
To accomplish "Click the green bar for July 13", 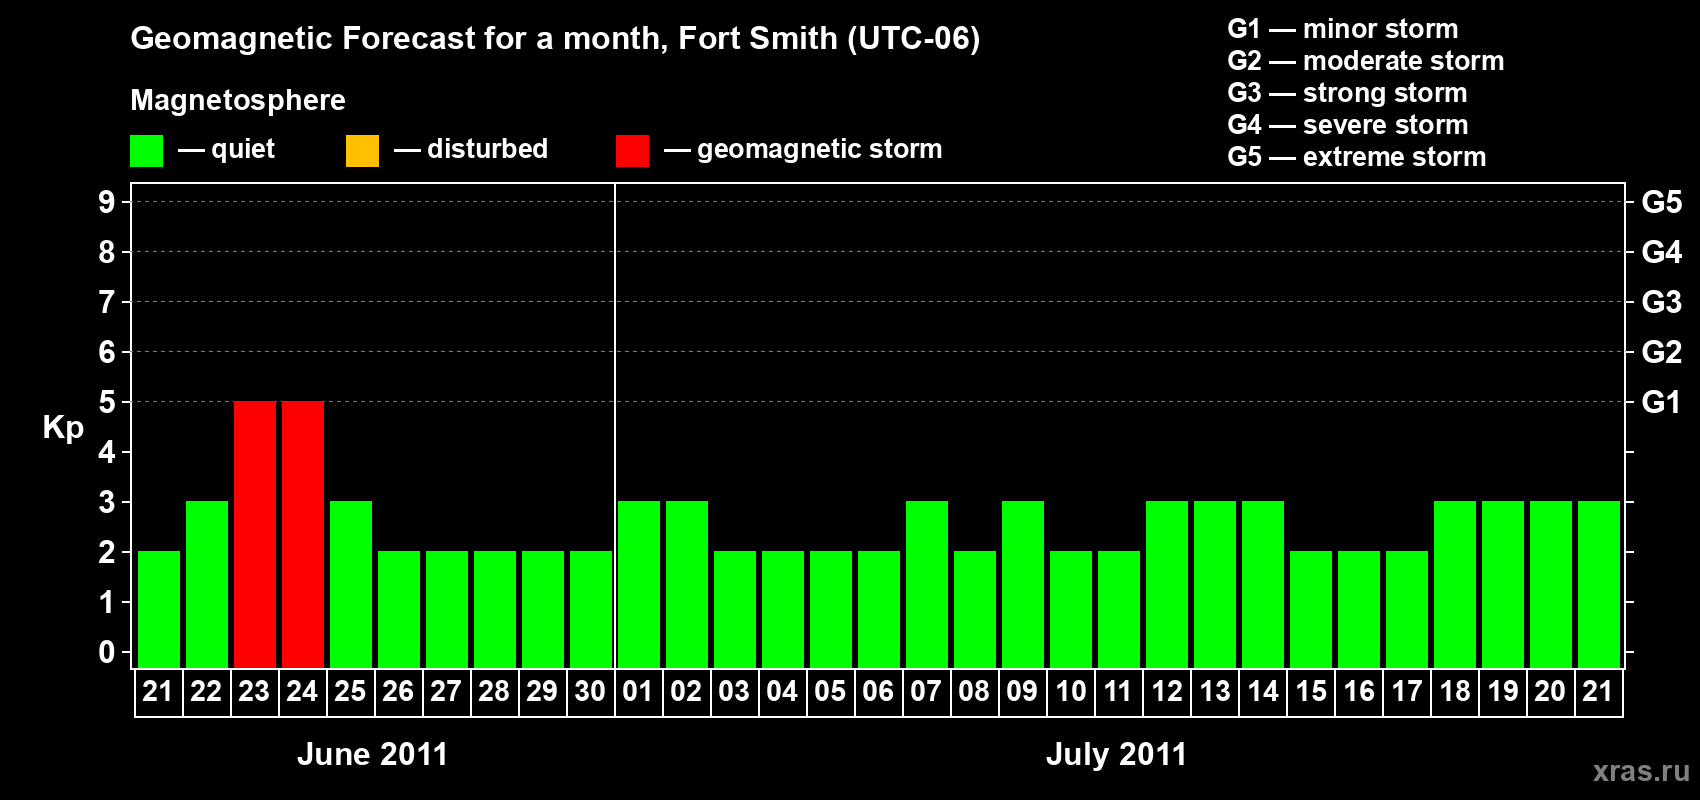I will pos(1215,584).
